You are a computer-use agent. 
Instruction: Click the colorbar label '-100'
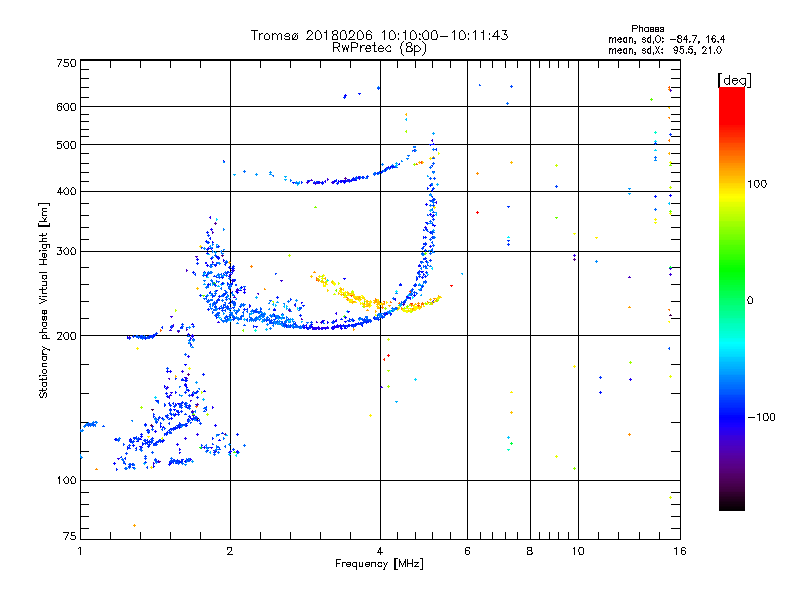(x=762, y=417)
